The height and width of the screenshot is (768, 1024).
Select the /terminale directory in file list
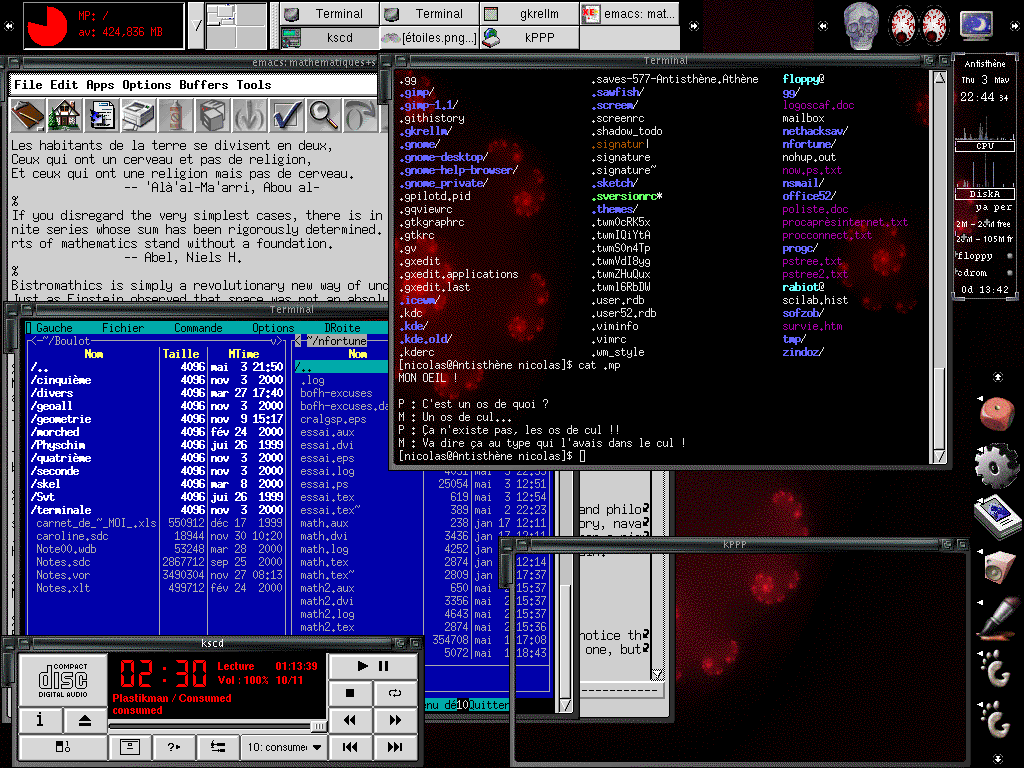point(62,510)
